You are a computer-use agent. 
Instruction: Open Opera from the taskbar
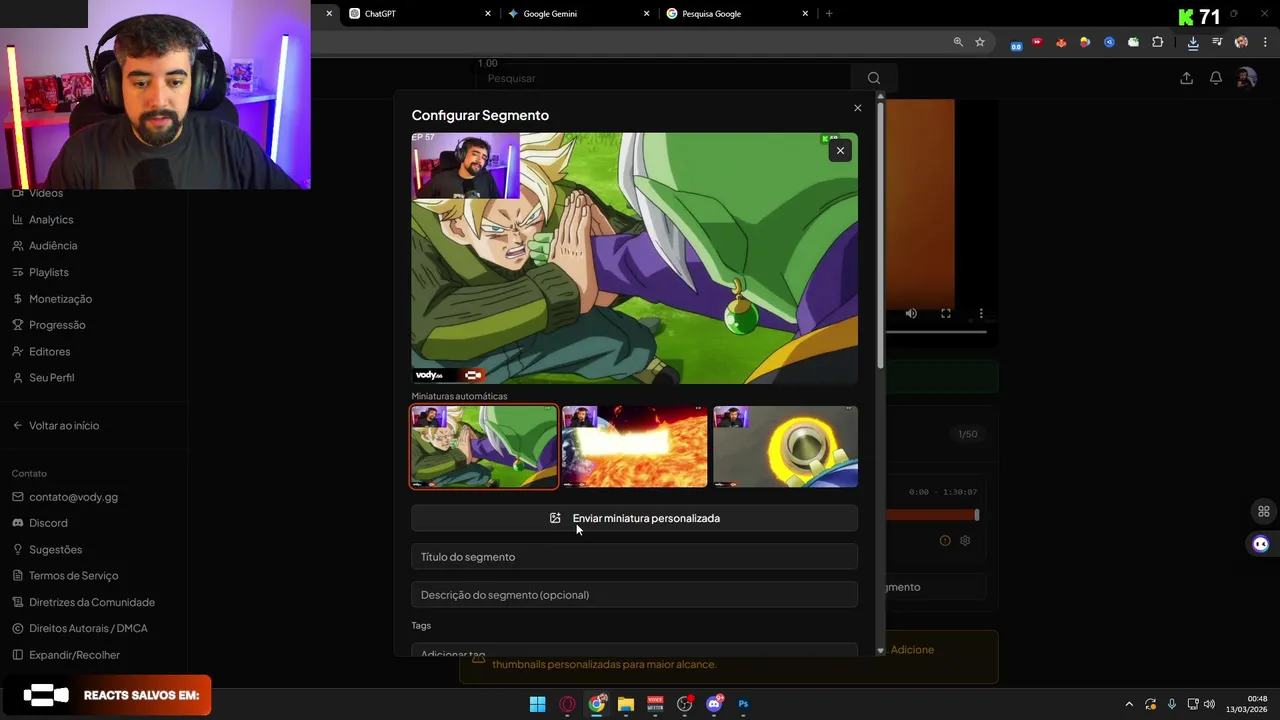coord(567,704)
